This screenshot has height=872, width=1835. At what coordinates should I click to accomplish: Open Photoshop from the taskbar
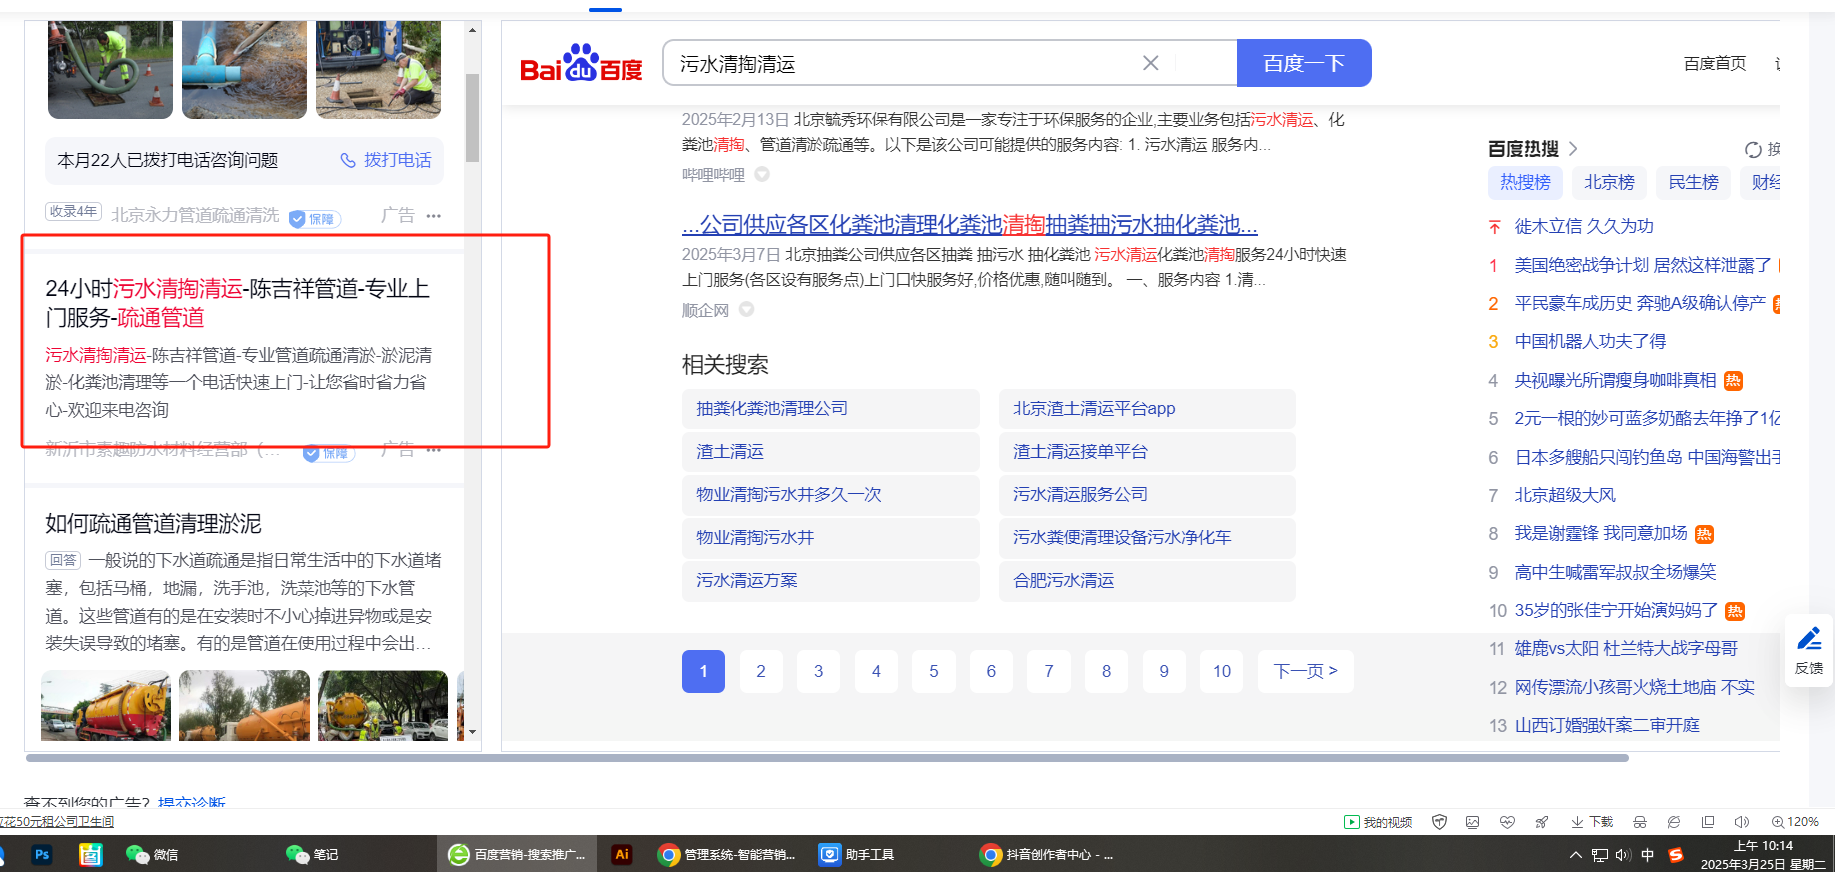click(41, 855)
